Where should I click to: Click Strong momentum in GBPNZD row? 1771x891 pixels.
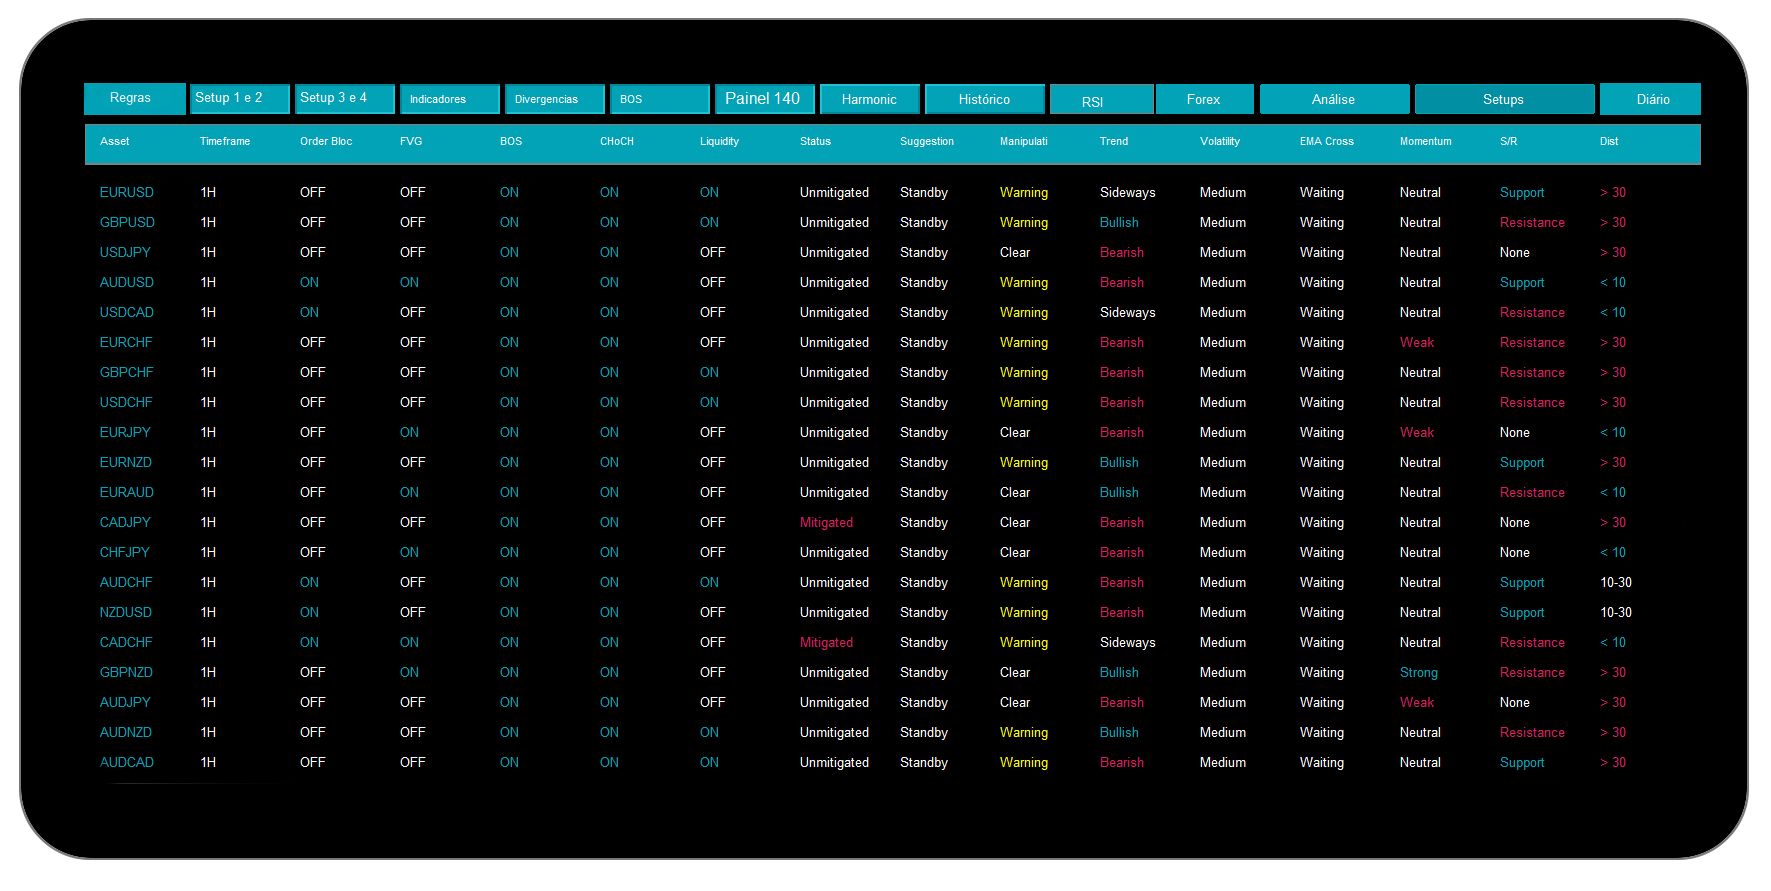click(1419, 673)
